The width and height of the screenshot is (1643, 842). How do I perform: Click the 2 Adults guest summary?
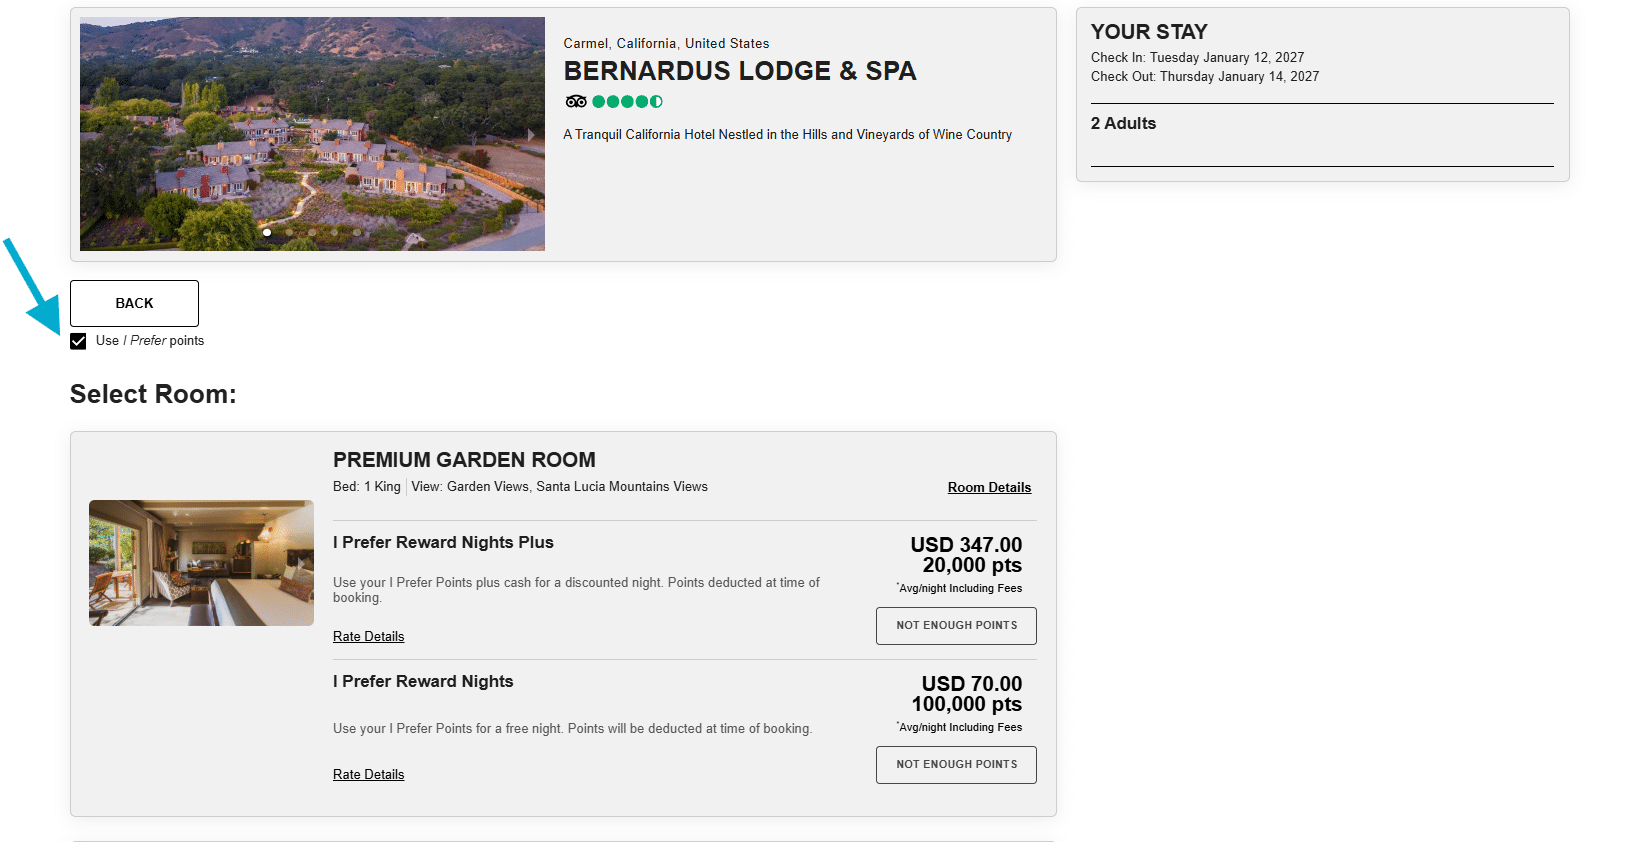click(x=1123, y=124)
